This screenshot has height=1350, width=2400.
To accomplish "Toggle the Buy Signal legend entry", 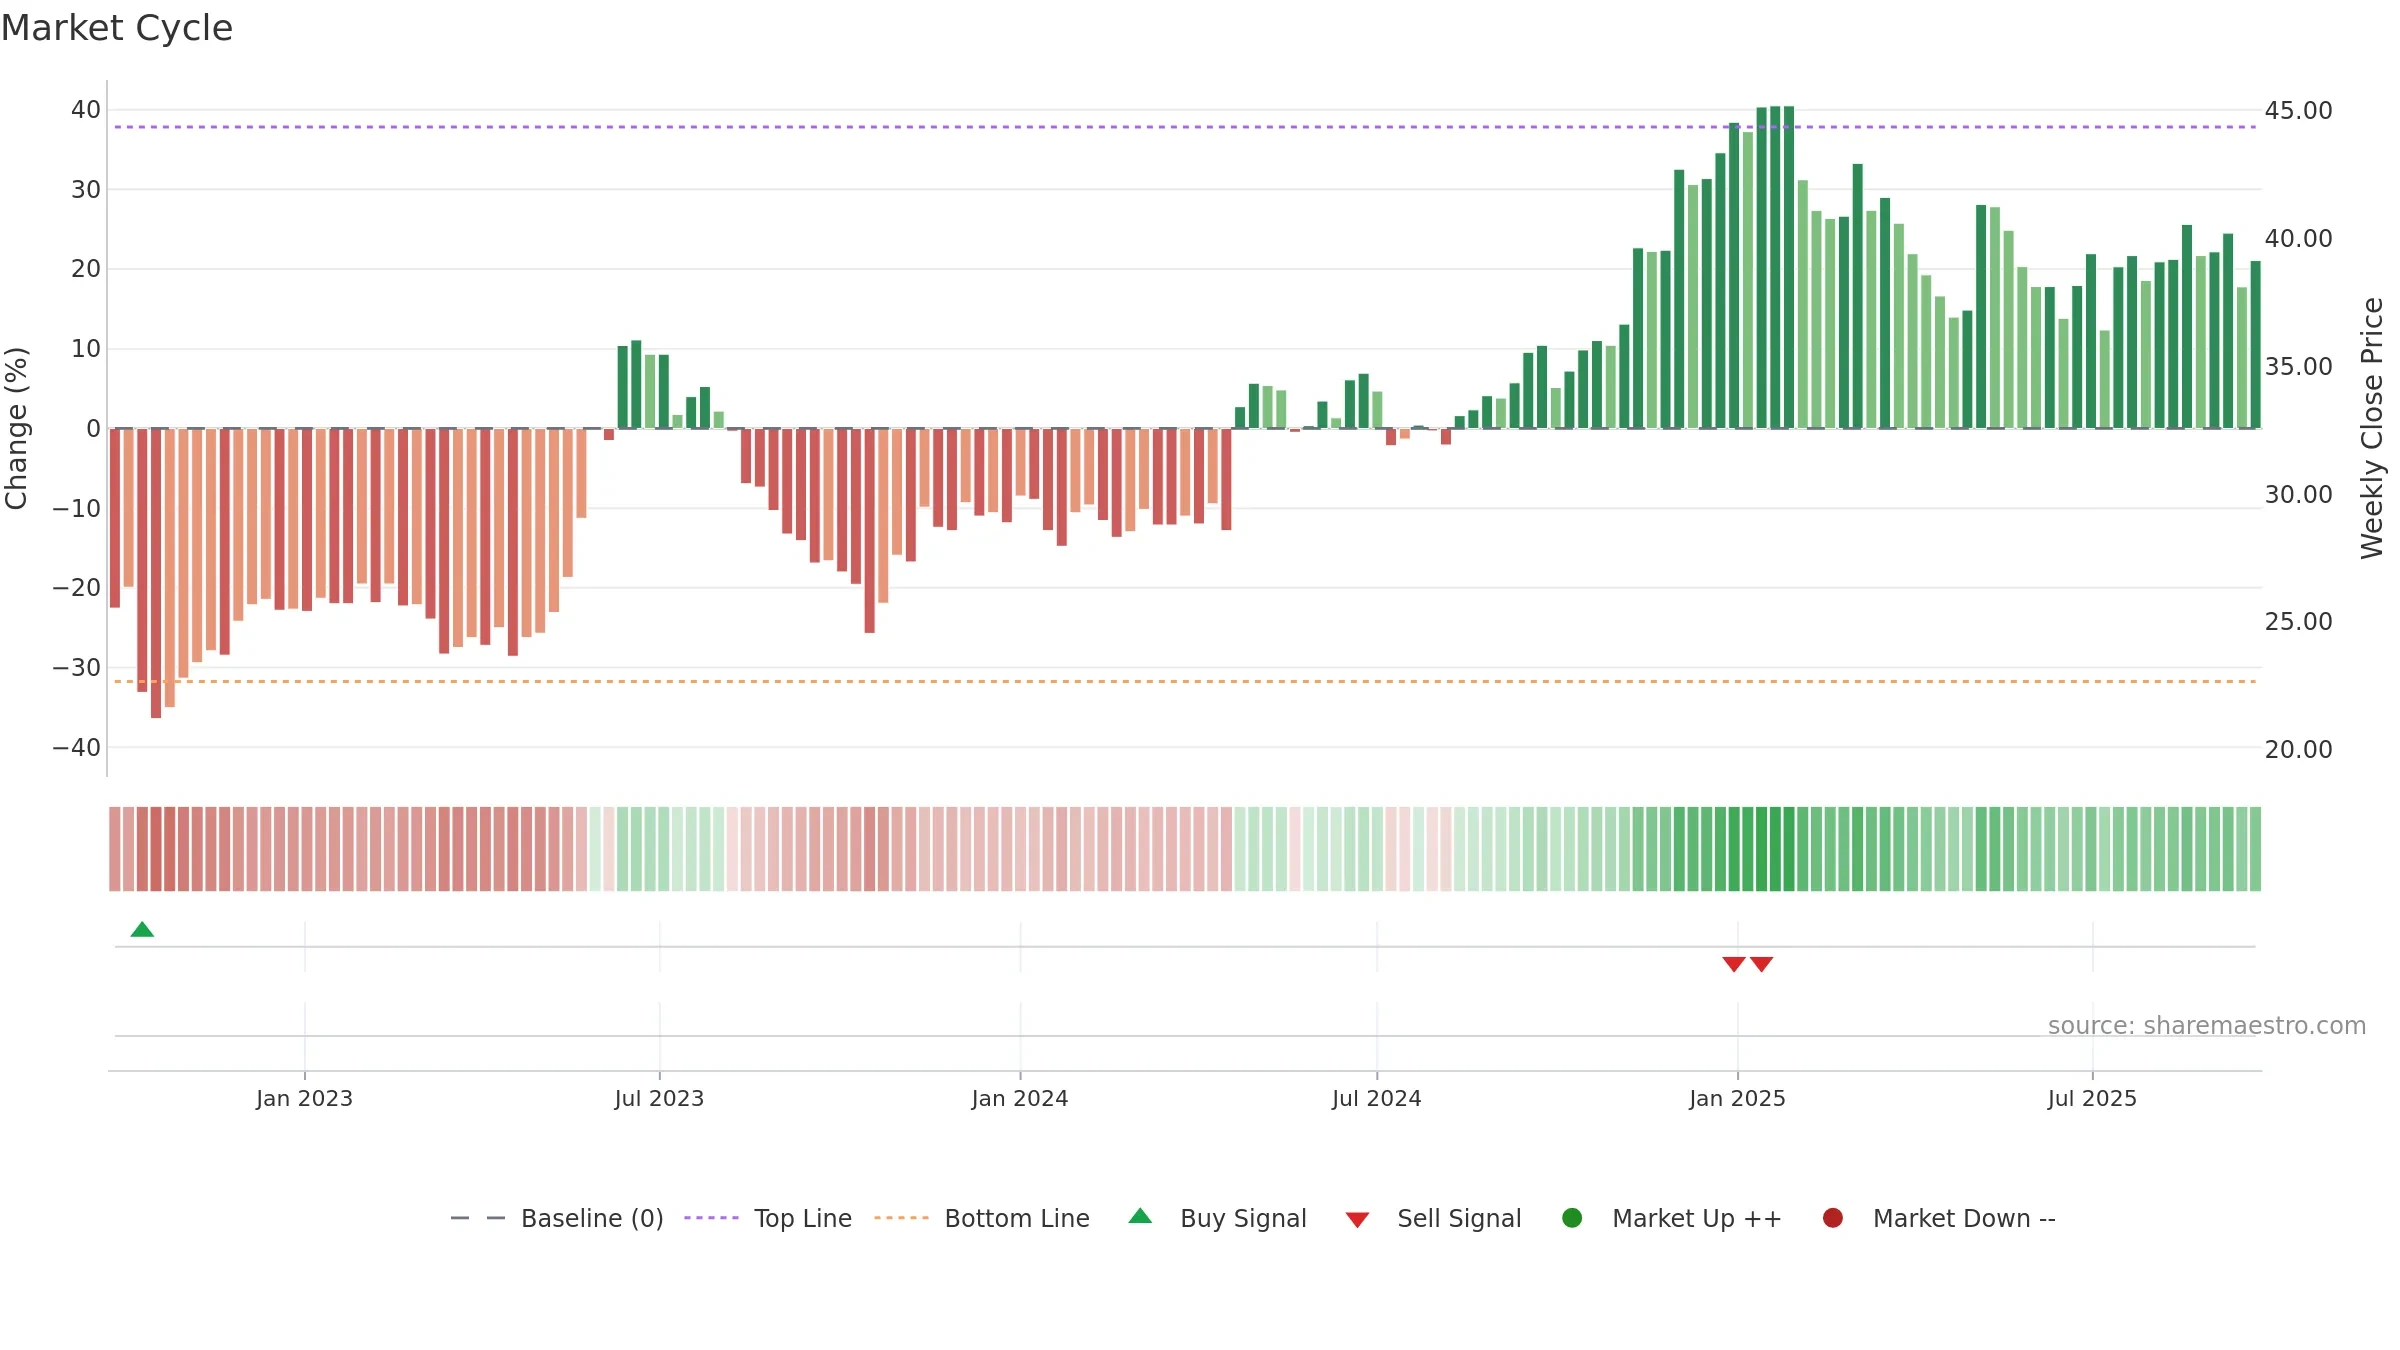I will click(x=1217, y=1218).
